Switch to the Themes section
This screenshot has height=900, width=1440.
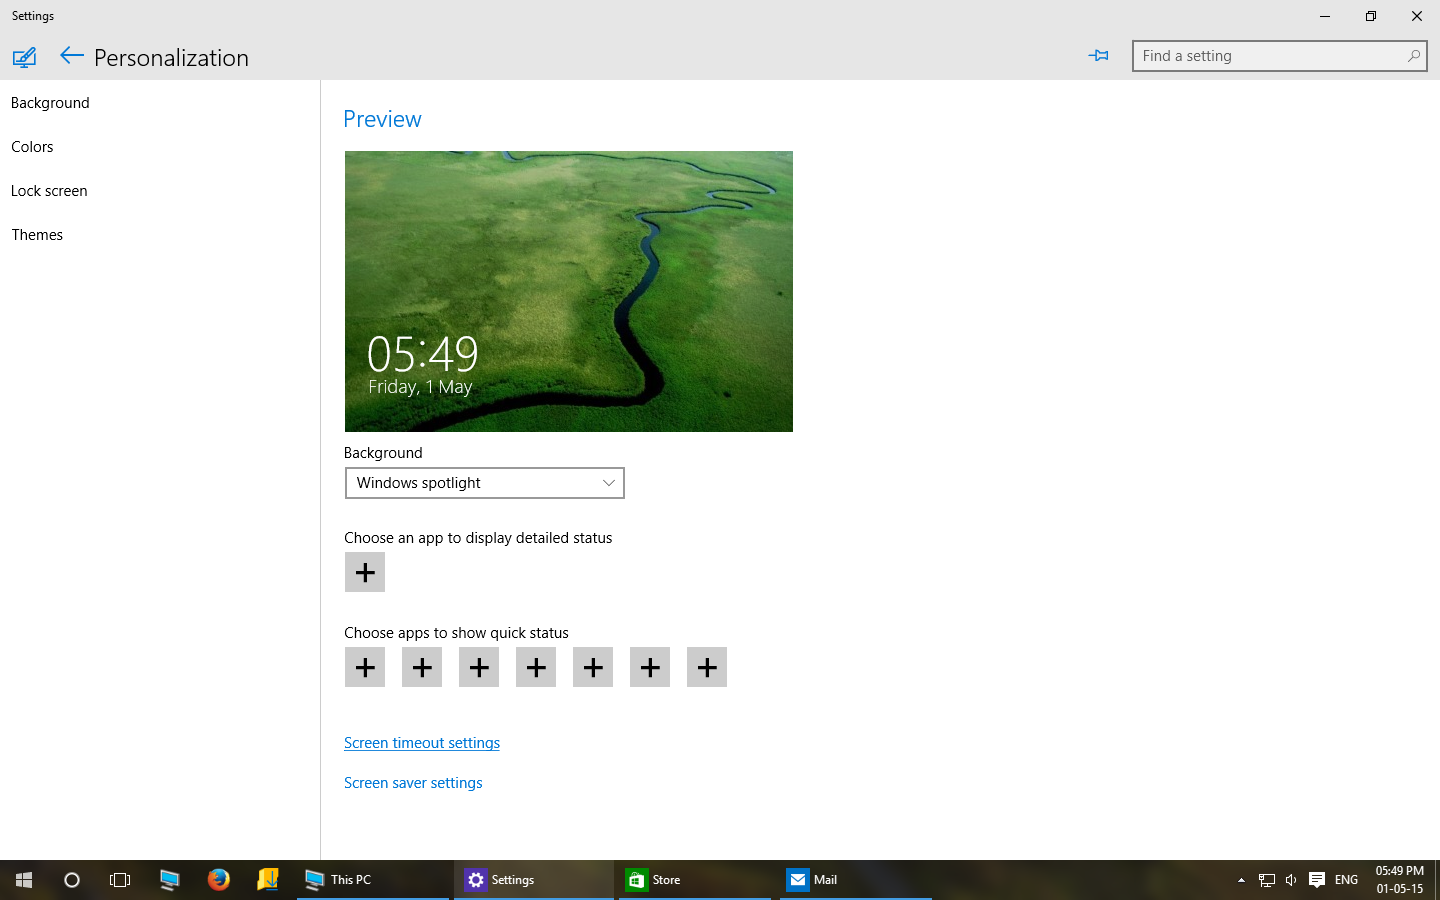37,234
